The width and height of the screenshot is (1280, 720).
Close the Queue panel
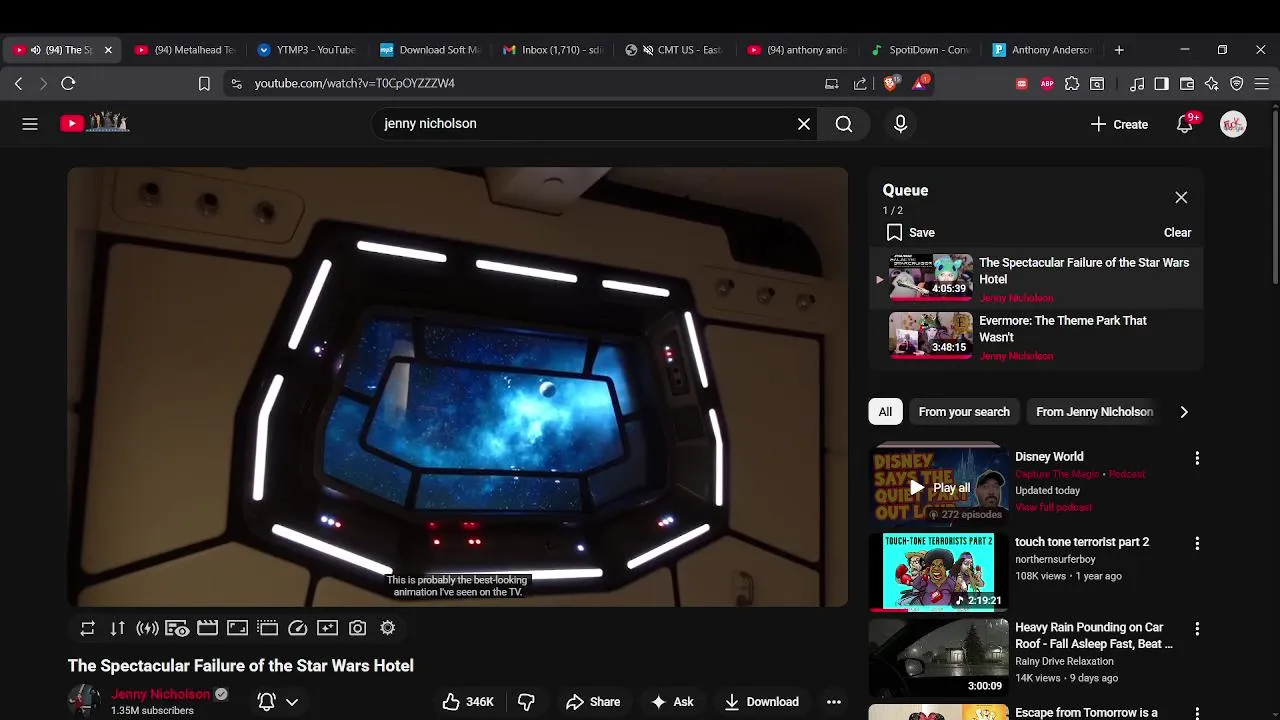(1181, 197)
